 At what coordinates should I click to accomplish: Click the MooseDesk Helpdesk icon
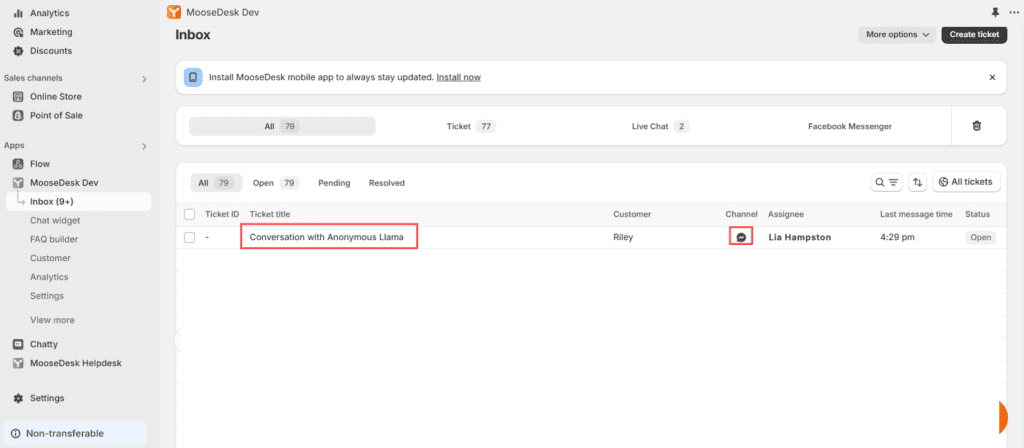(18, 363)
